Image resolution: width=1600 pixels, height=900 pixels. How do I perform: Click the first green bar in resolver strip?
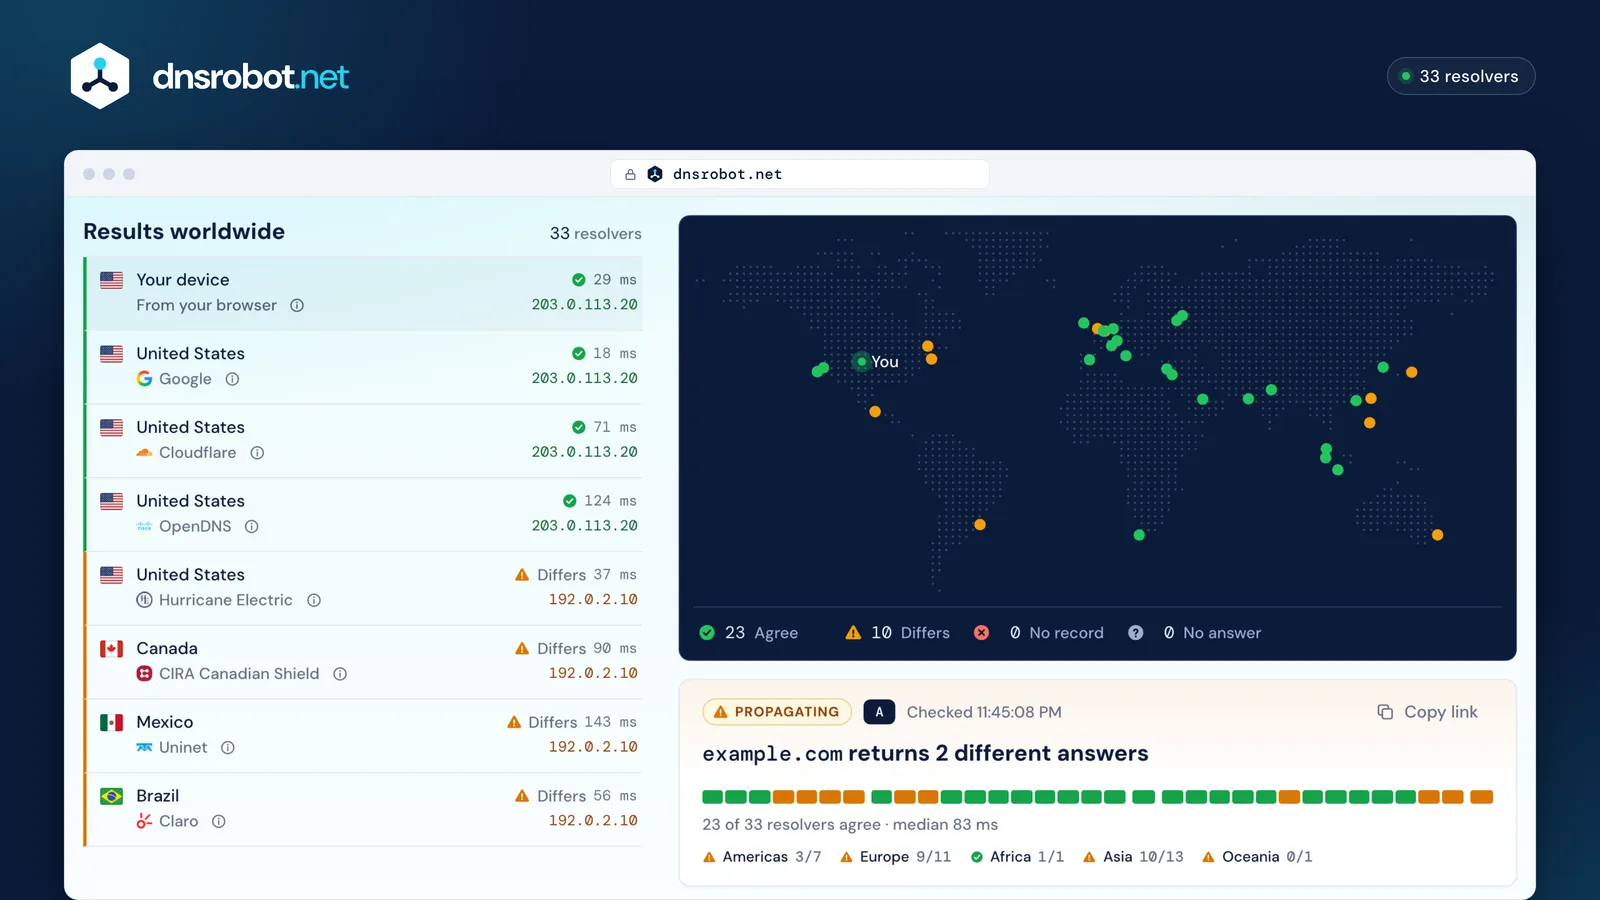pyautogui.click(x=712, y=797)
